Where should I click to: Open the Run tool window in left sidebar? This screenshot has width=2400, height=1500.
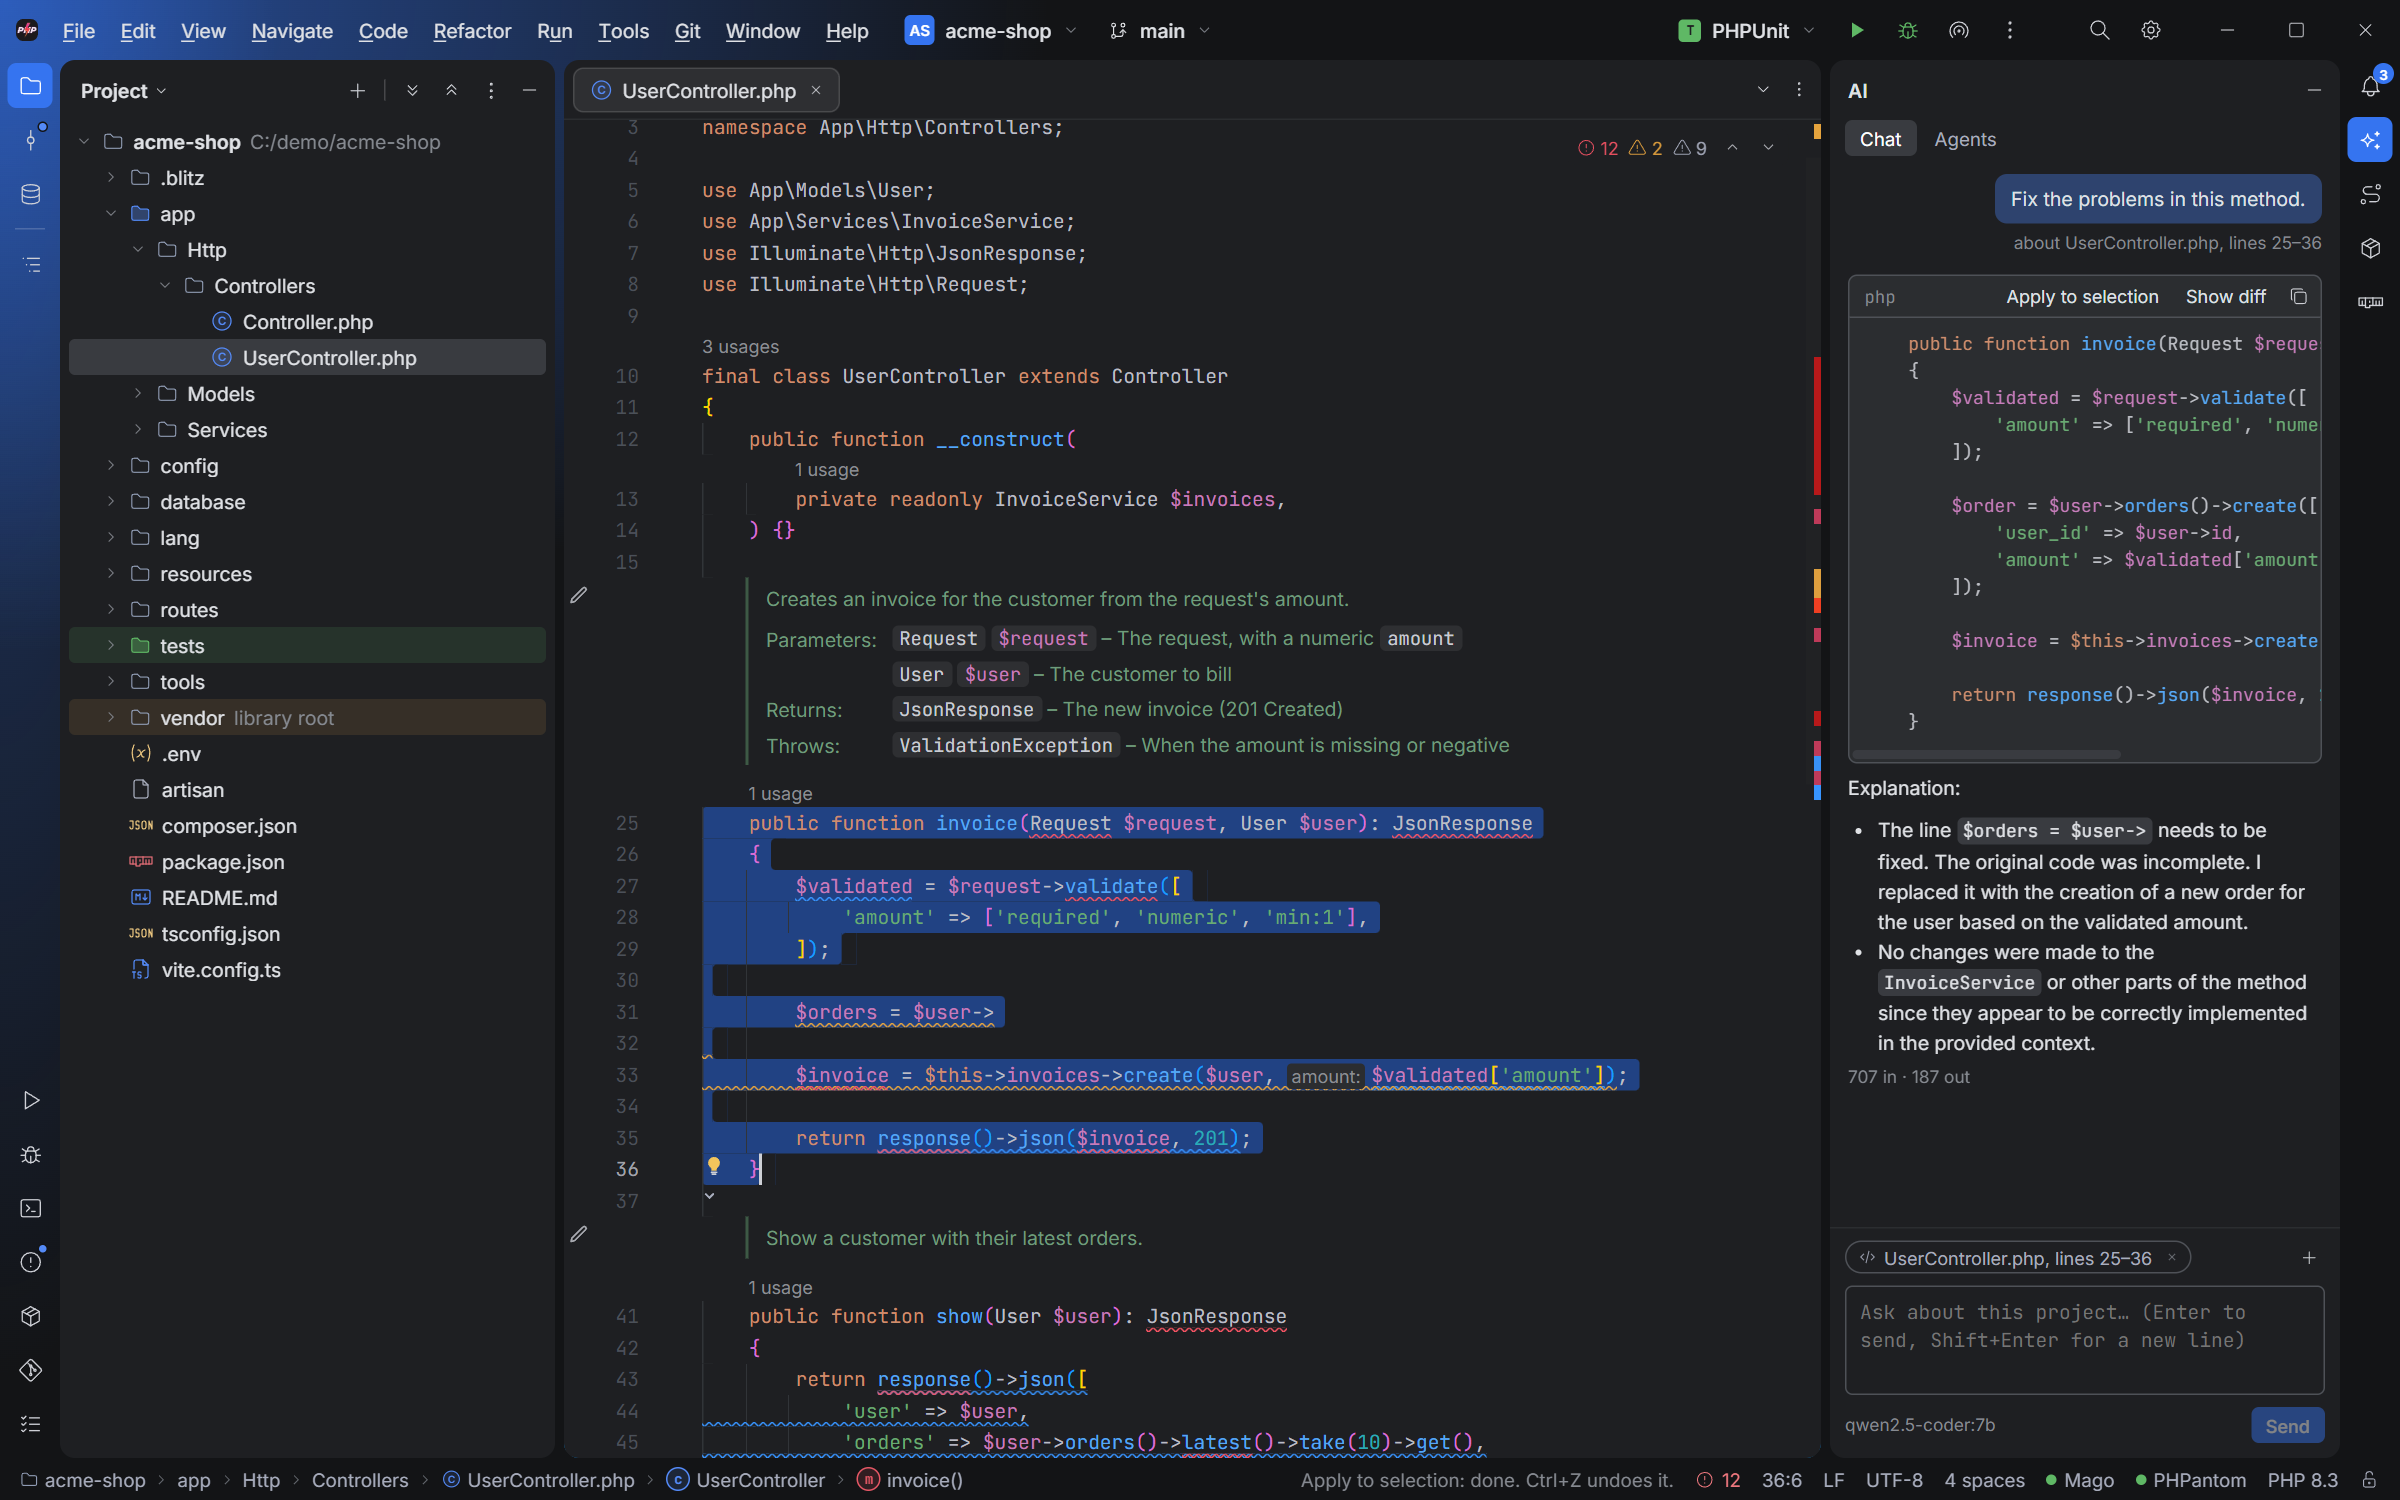click(30, 1100)
